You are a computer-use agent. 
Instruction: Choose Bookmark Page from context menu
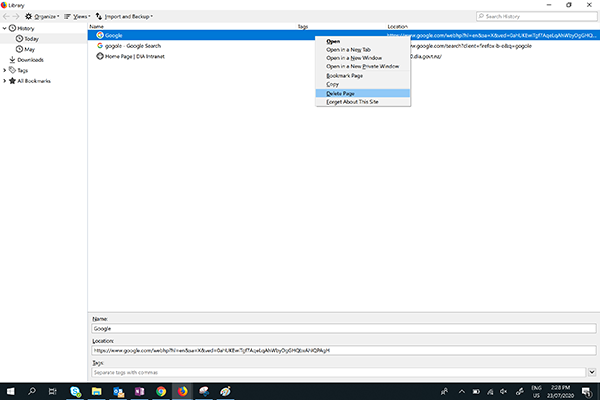pos(363,76)
